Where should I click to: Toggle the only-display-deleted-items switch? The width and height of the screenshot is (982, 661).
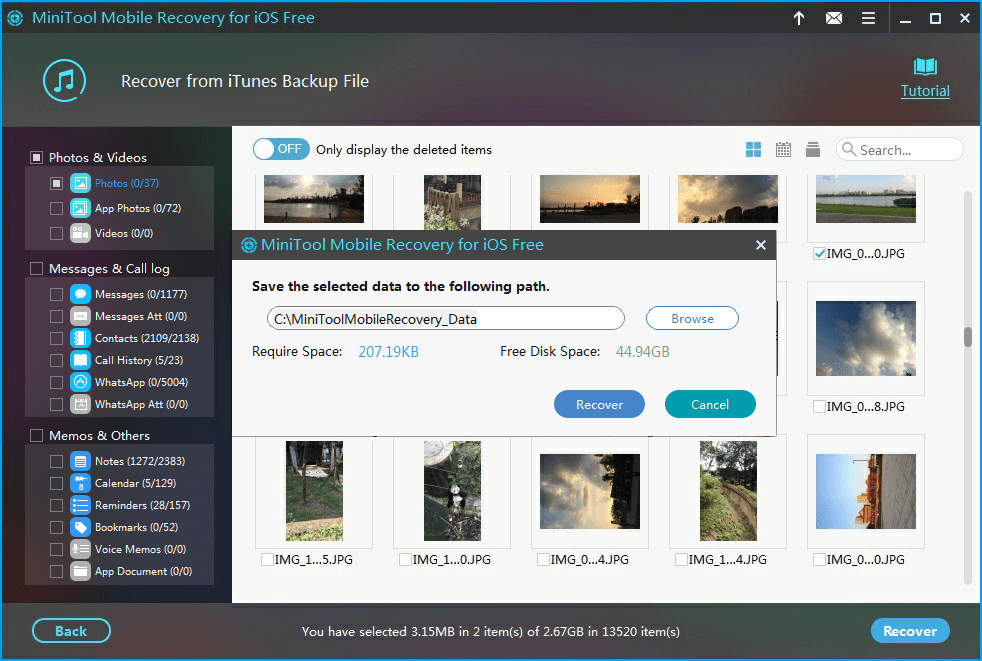coord(281,149)
